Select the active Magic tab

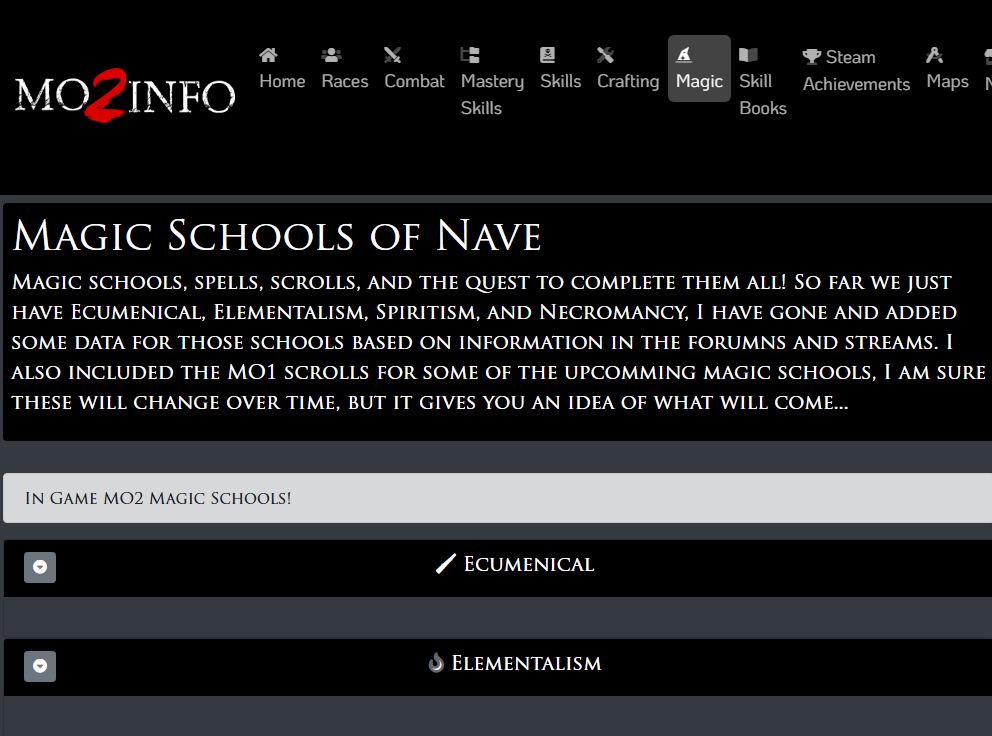click(x=699, y=69)
